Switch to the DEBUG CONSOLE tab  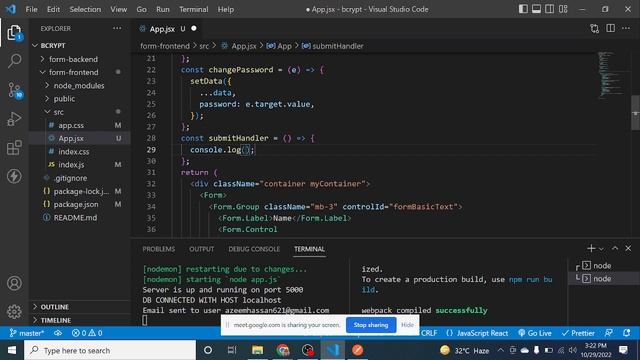[254, 249]
